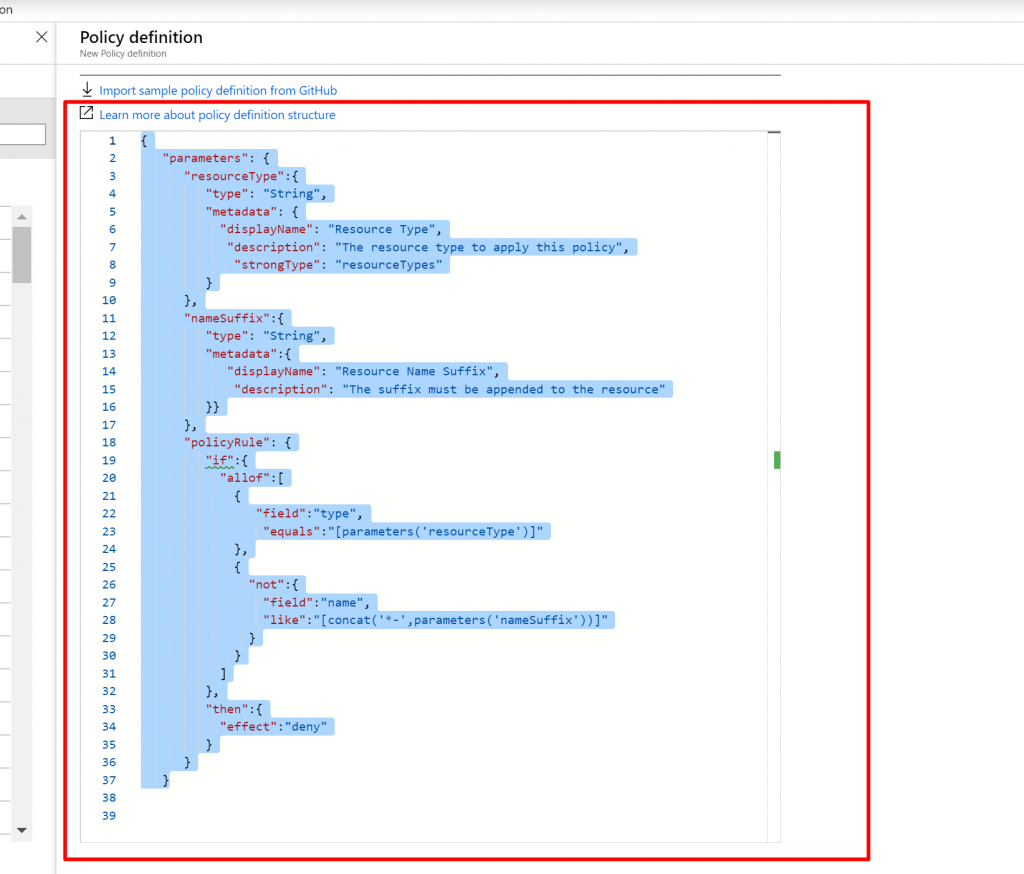
Task: Click the green marker in editor overview ruler
Action: point(777,460)
